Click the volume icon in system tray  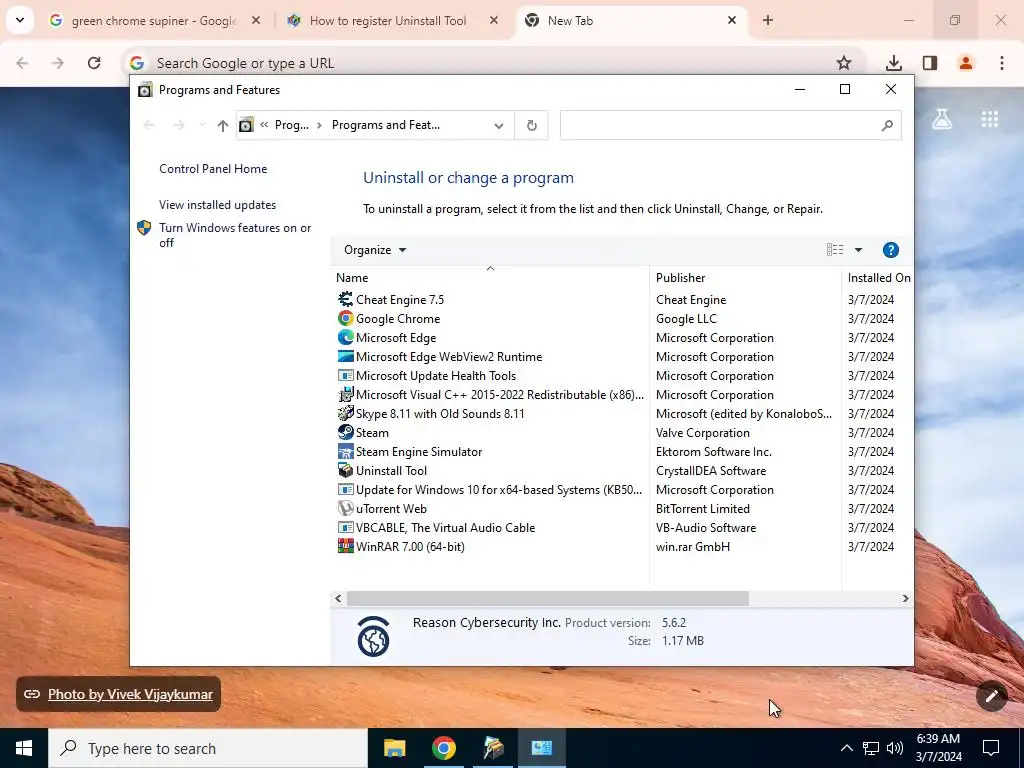[x=895, y=748]
